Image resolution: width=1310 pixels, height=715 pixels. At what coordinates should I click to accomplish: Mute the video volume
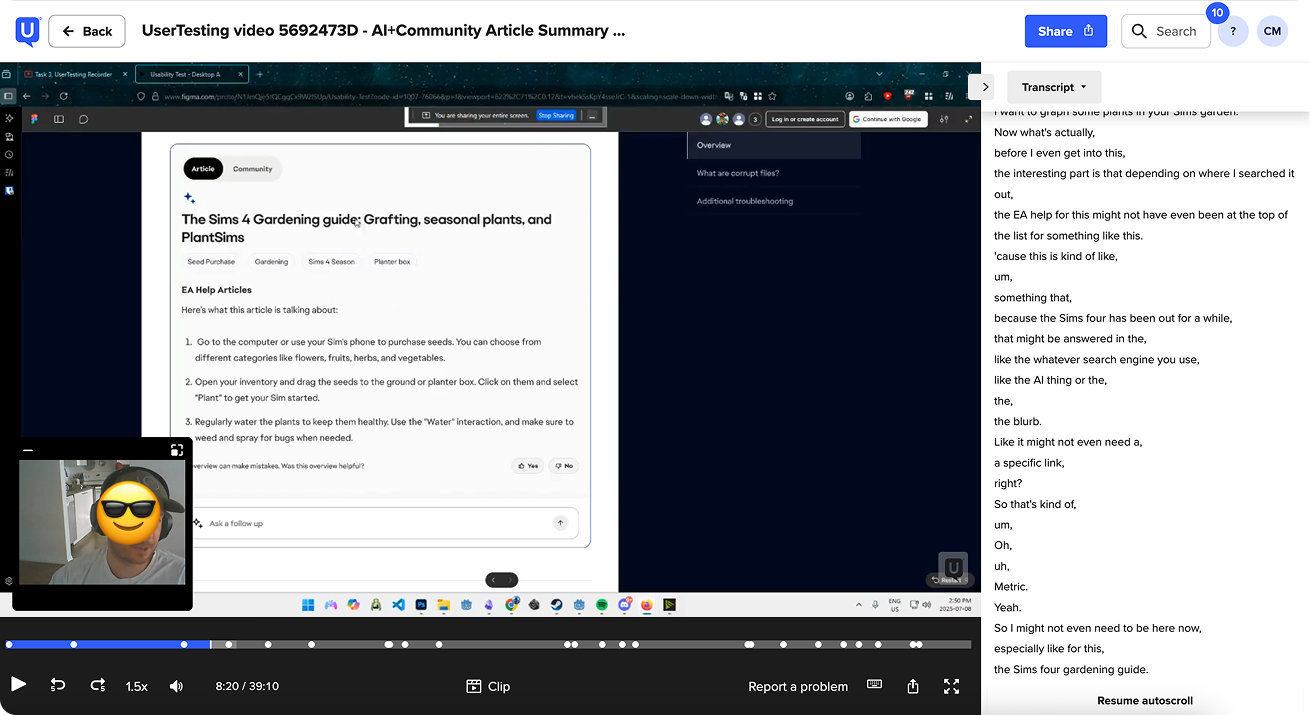pos(177,686)
